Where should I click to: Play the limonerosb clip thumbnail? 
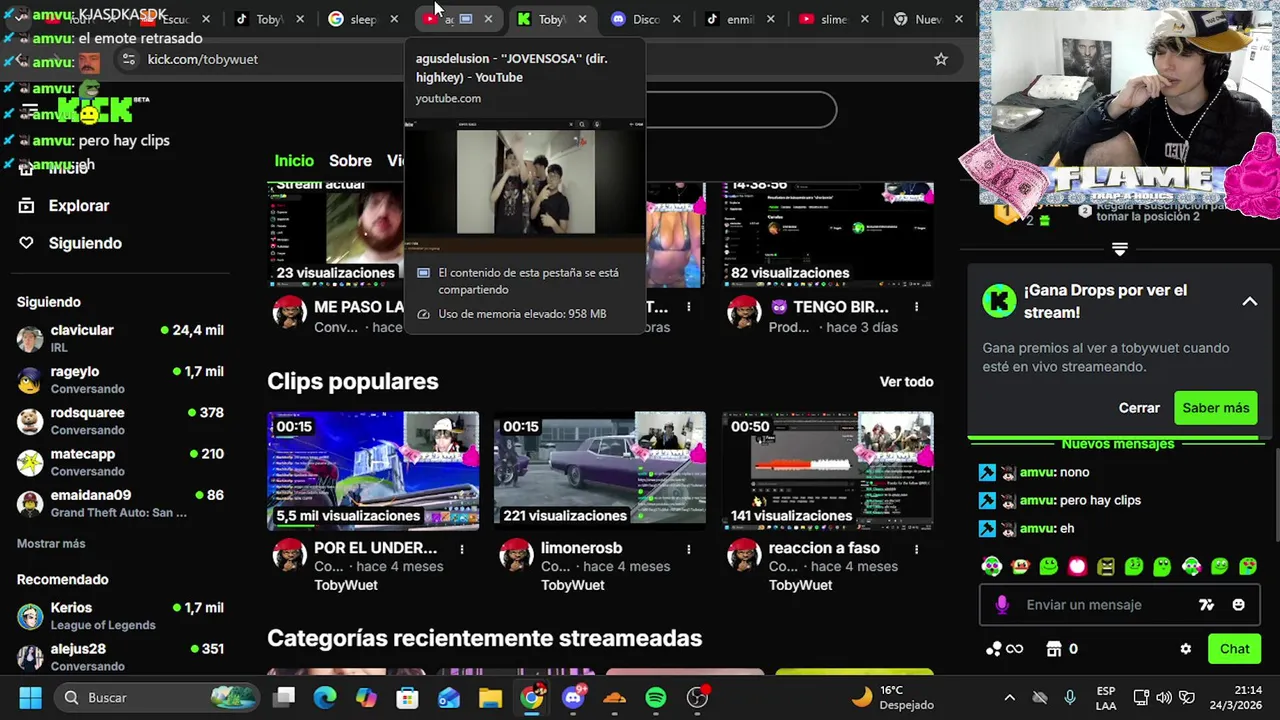pos(600,470)
